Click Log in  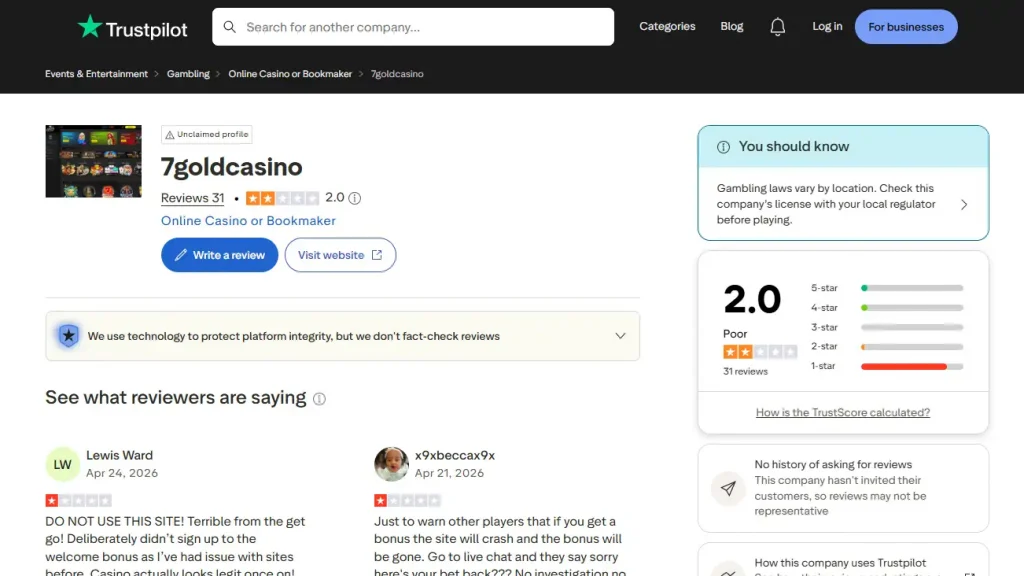[827, 27]
